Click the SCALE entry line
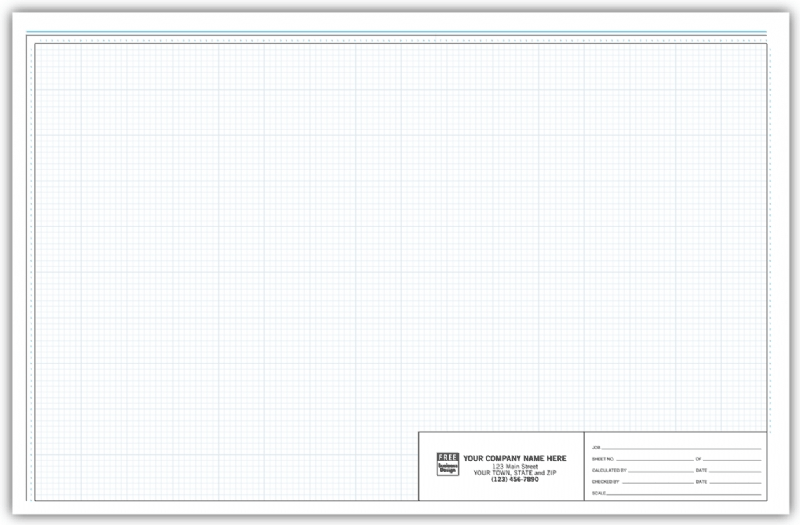This screenshot has width=800, height=525. point(684,494)
